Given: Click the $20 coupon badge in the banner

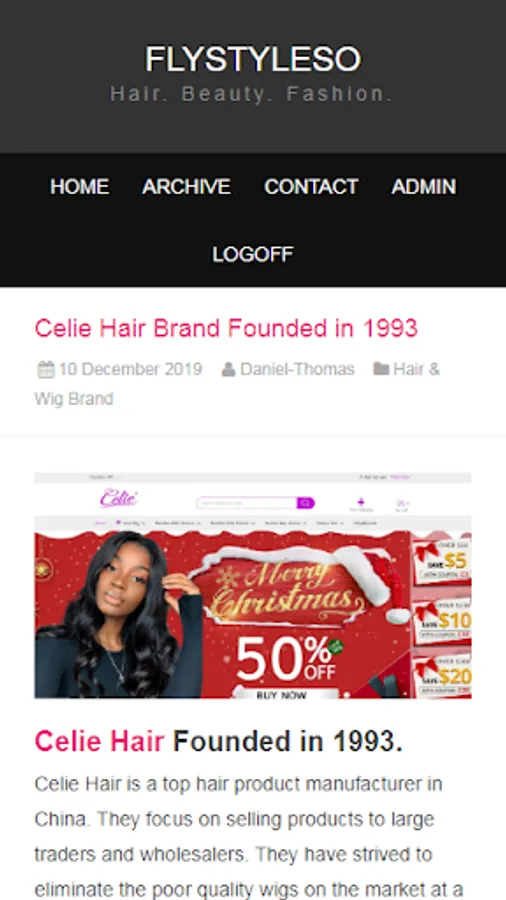Looking at the screenshot, I should (442, 676).
